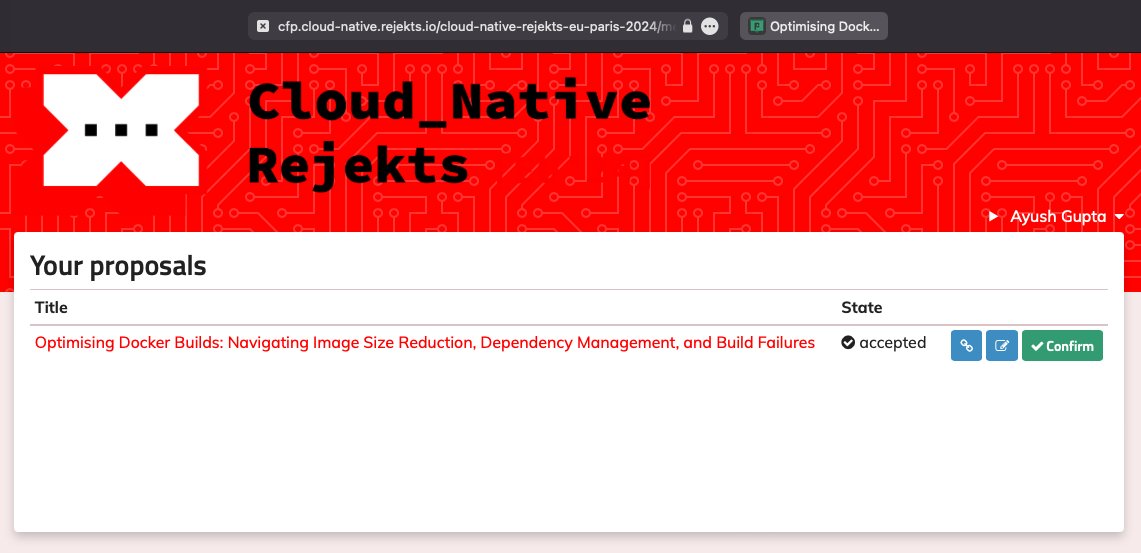Click the triangle before Ayush Gupta

point(993,216)
